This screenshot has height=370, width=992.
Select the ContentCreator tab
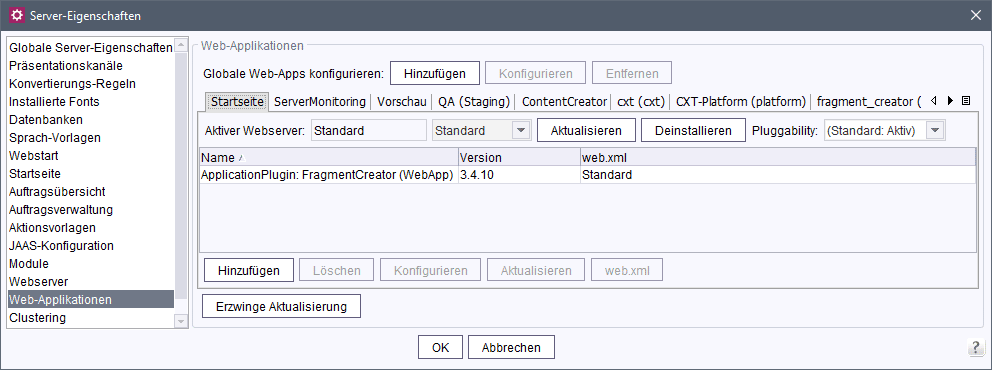click(x=564, y=101)
